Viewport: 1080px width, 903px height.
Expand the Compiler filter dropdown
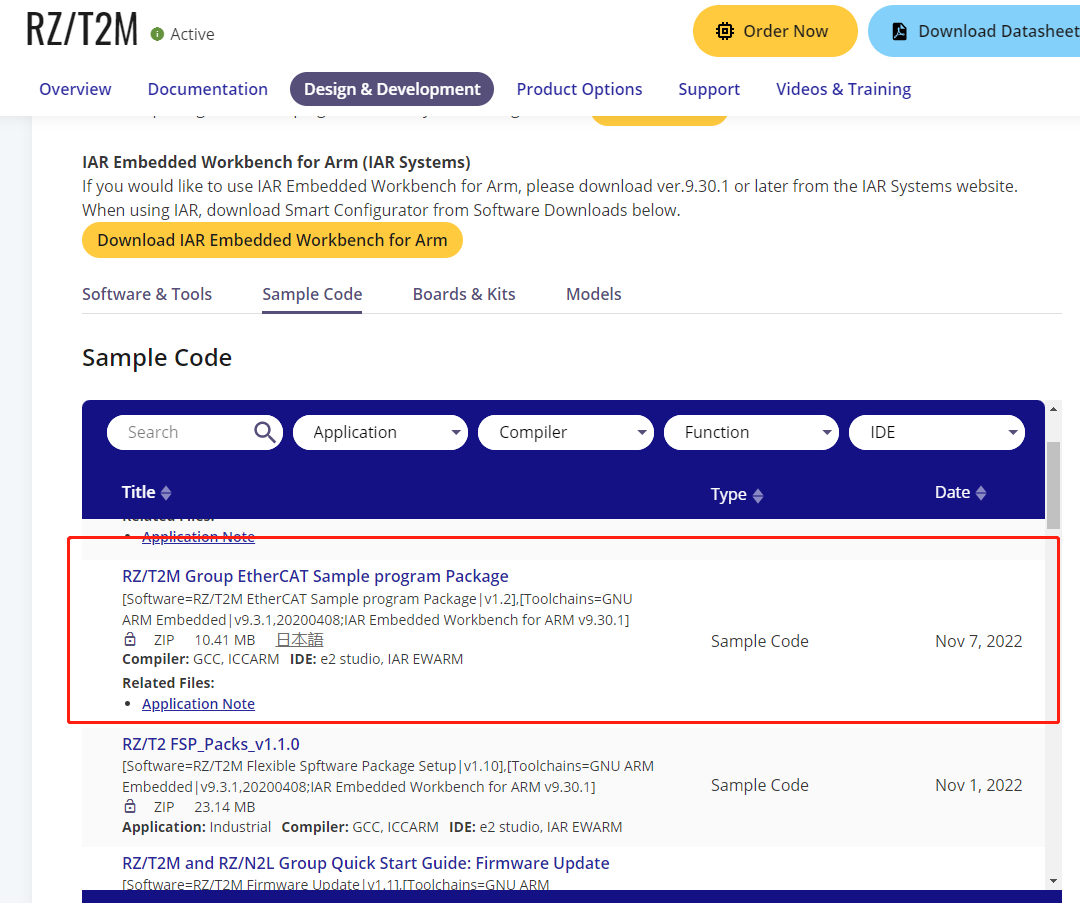click(565, 432)
